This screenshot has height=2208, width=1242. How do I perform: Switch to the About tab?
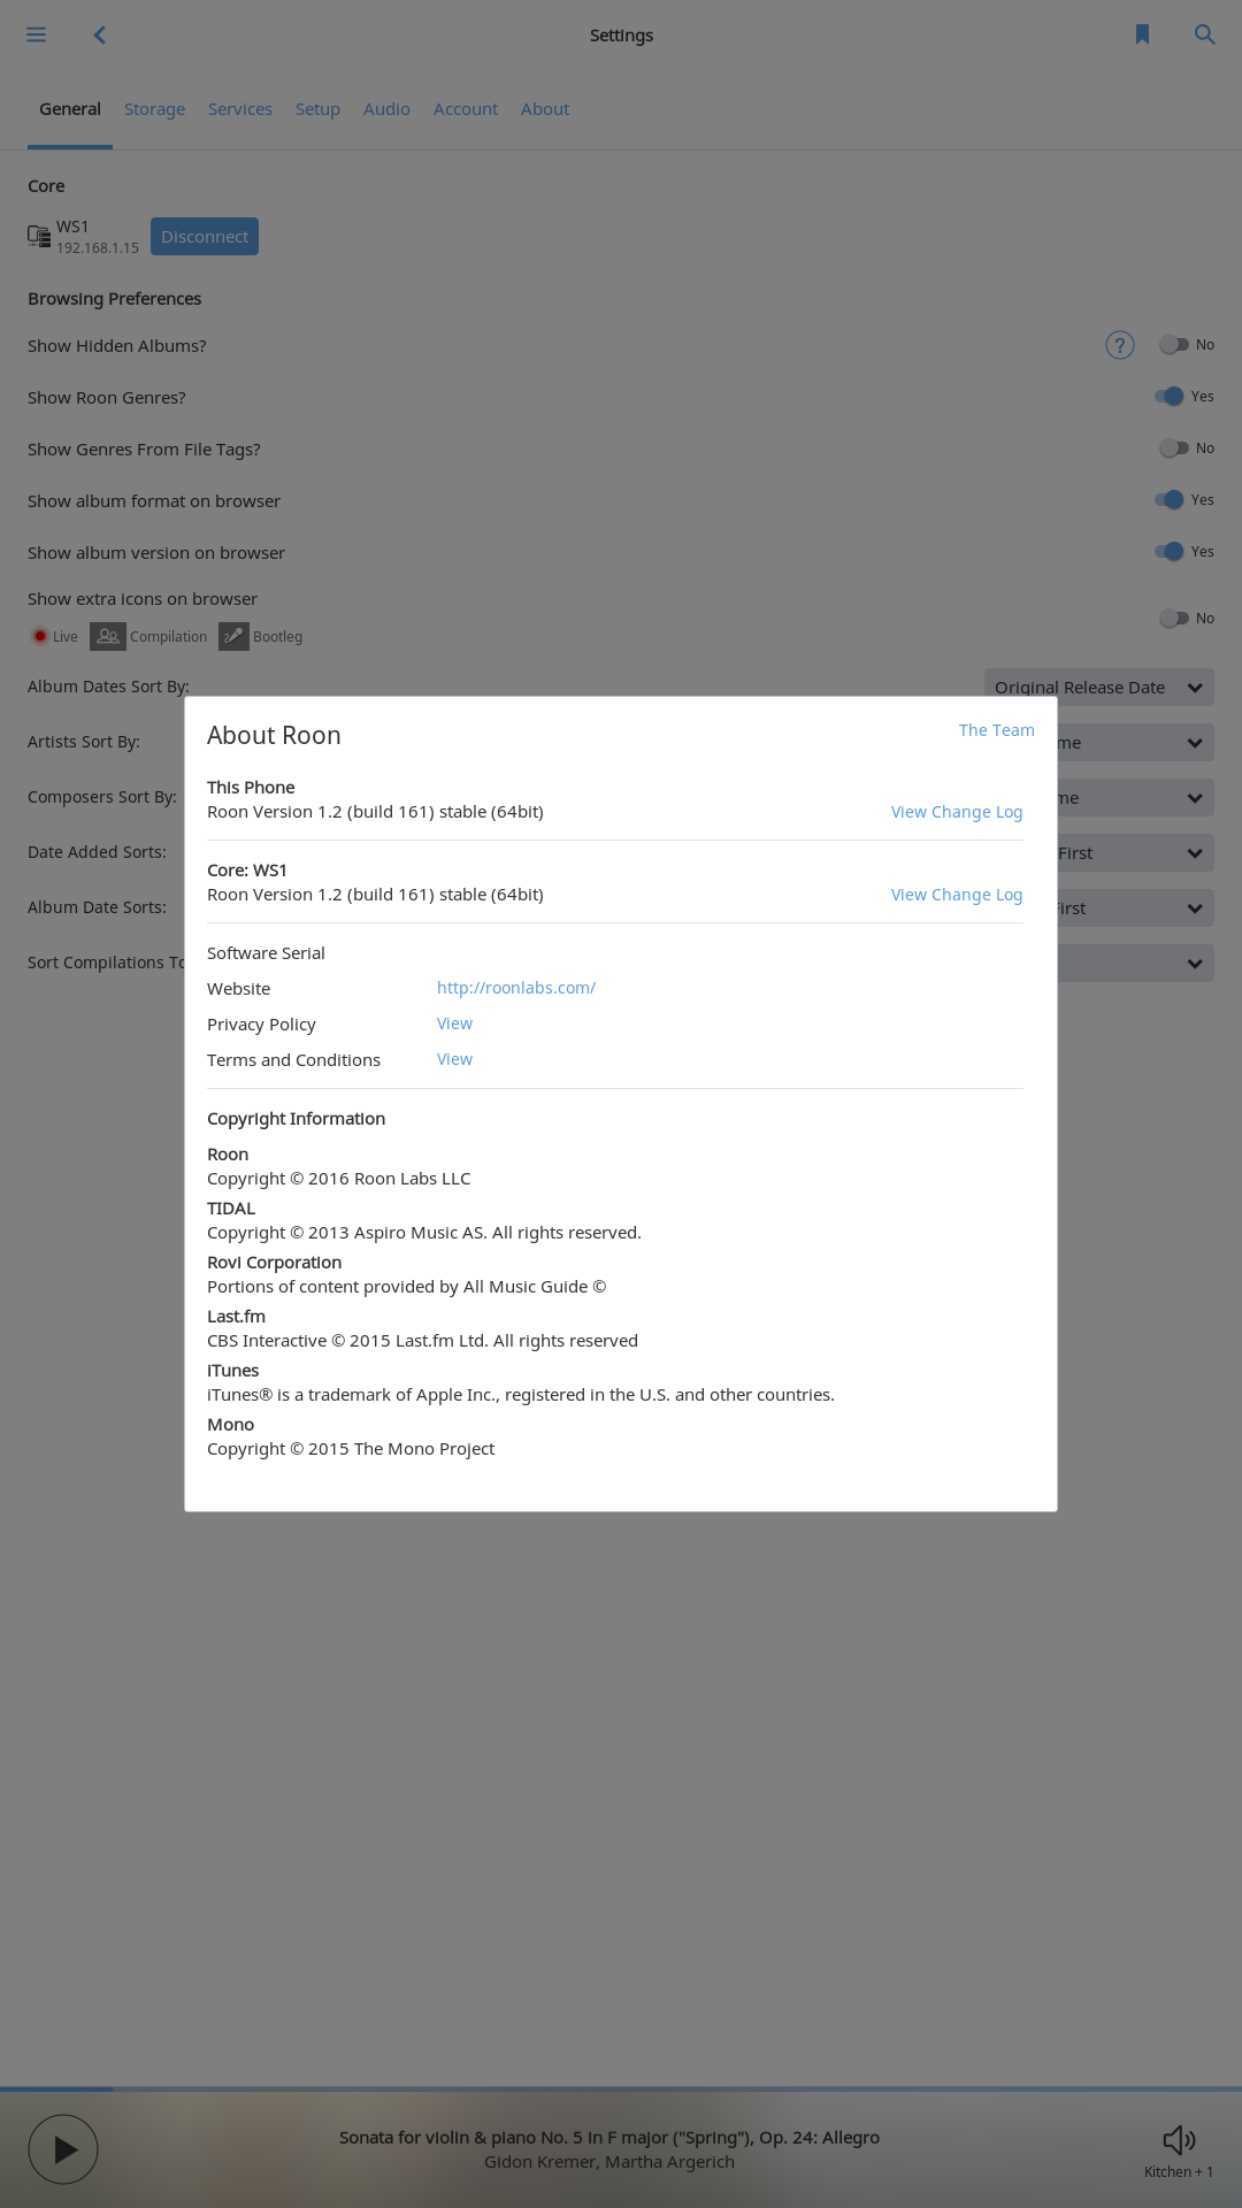pyautogui.click(x=545, y=109)
